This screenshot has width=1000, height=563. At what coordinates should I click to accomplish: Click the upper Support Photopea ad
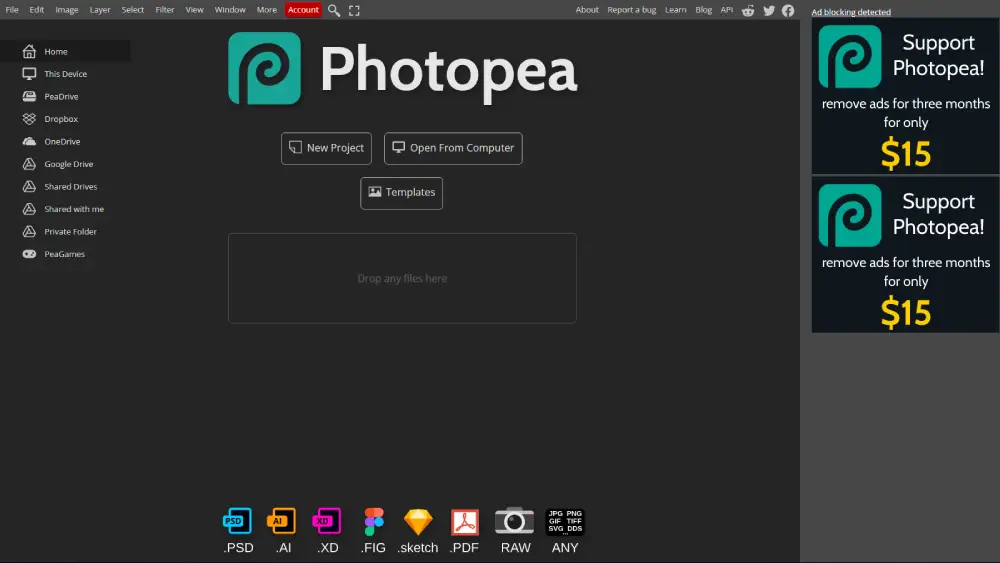tap(905, 96)
